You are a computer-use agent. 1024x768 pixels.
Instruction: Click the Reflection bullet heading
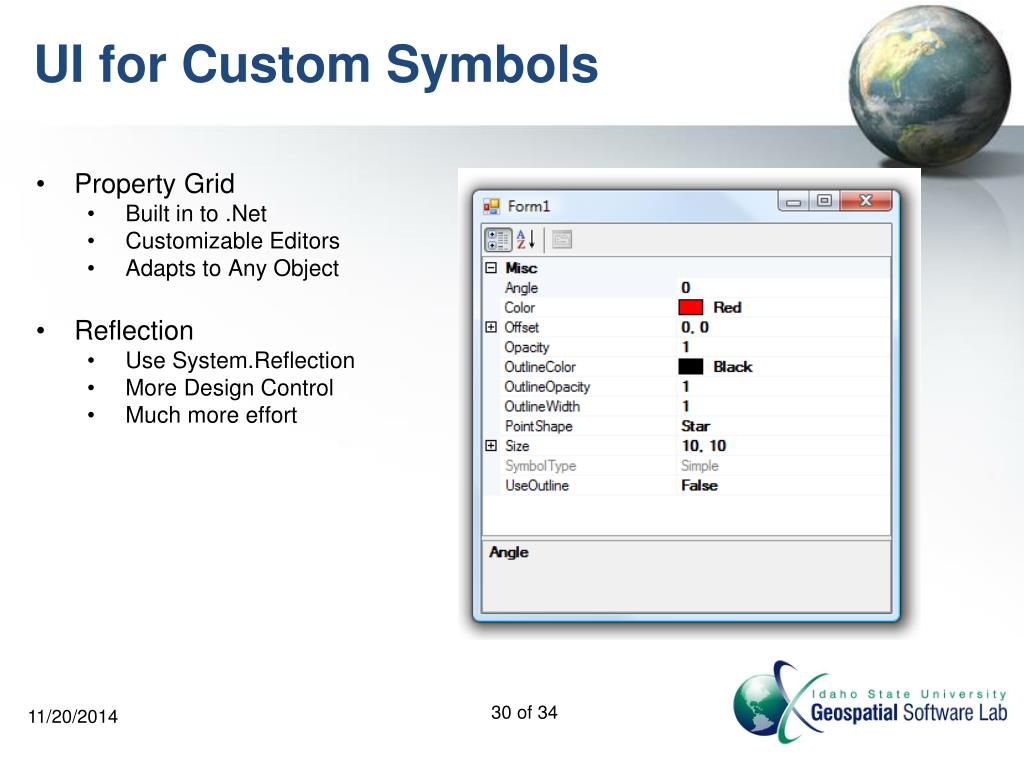pos(134,330)
